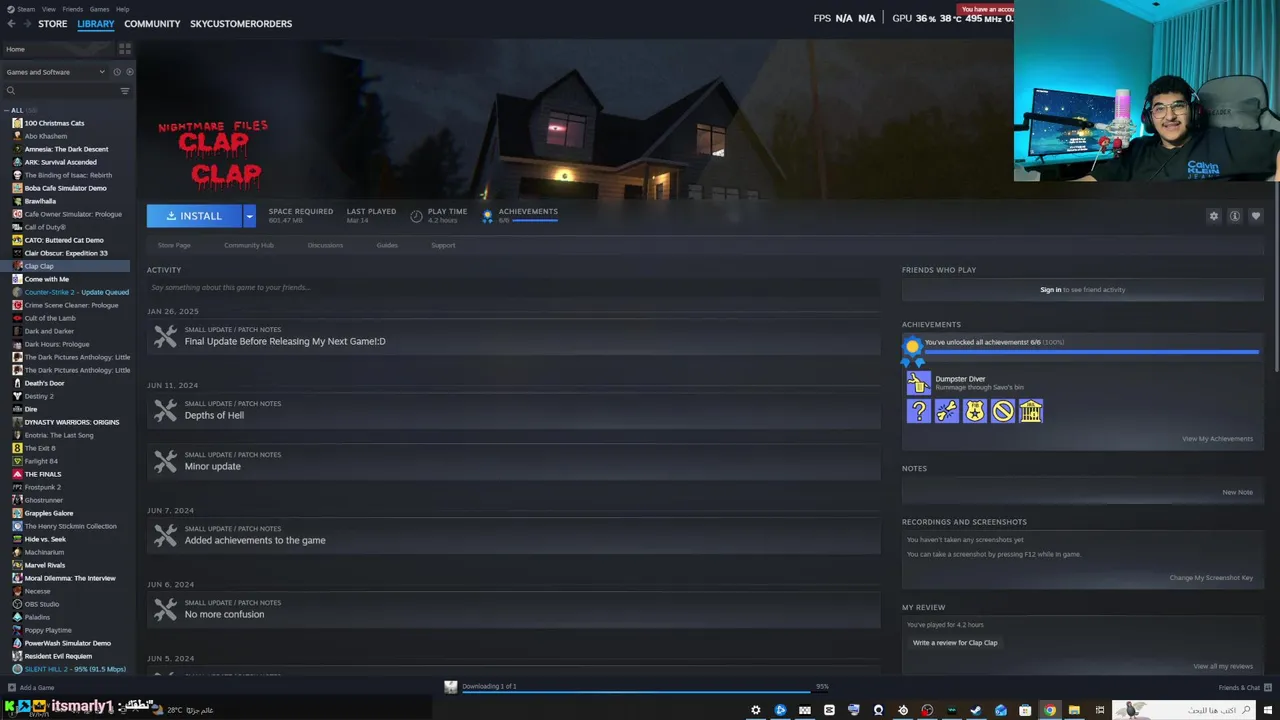The height and width of the screenshot is (720, 1280).
Task: Open the Store Page link
Action: (174, 245)
